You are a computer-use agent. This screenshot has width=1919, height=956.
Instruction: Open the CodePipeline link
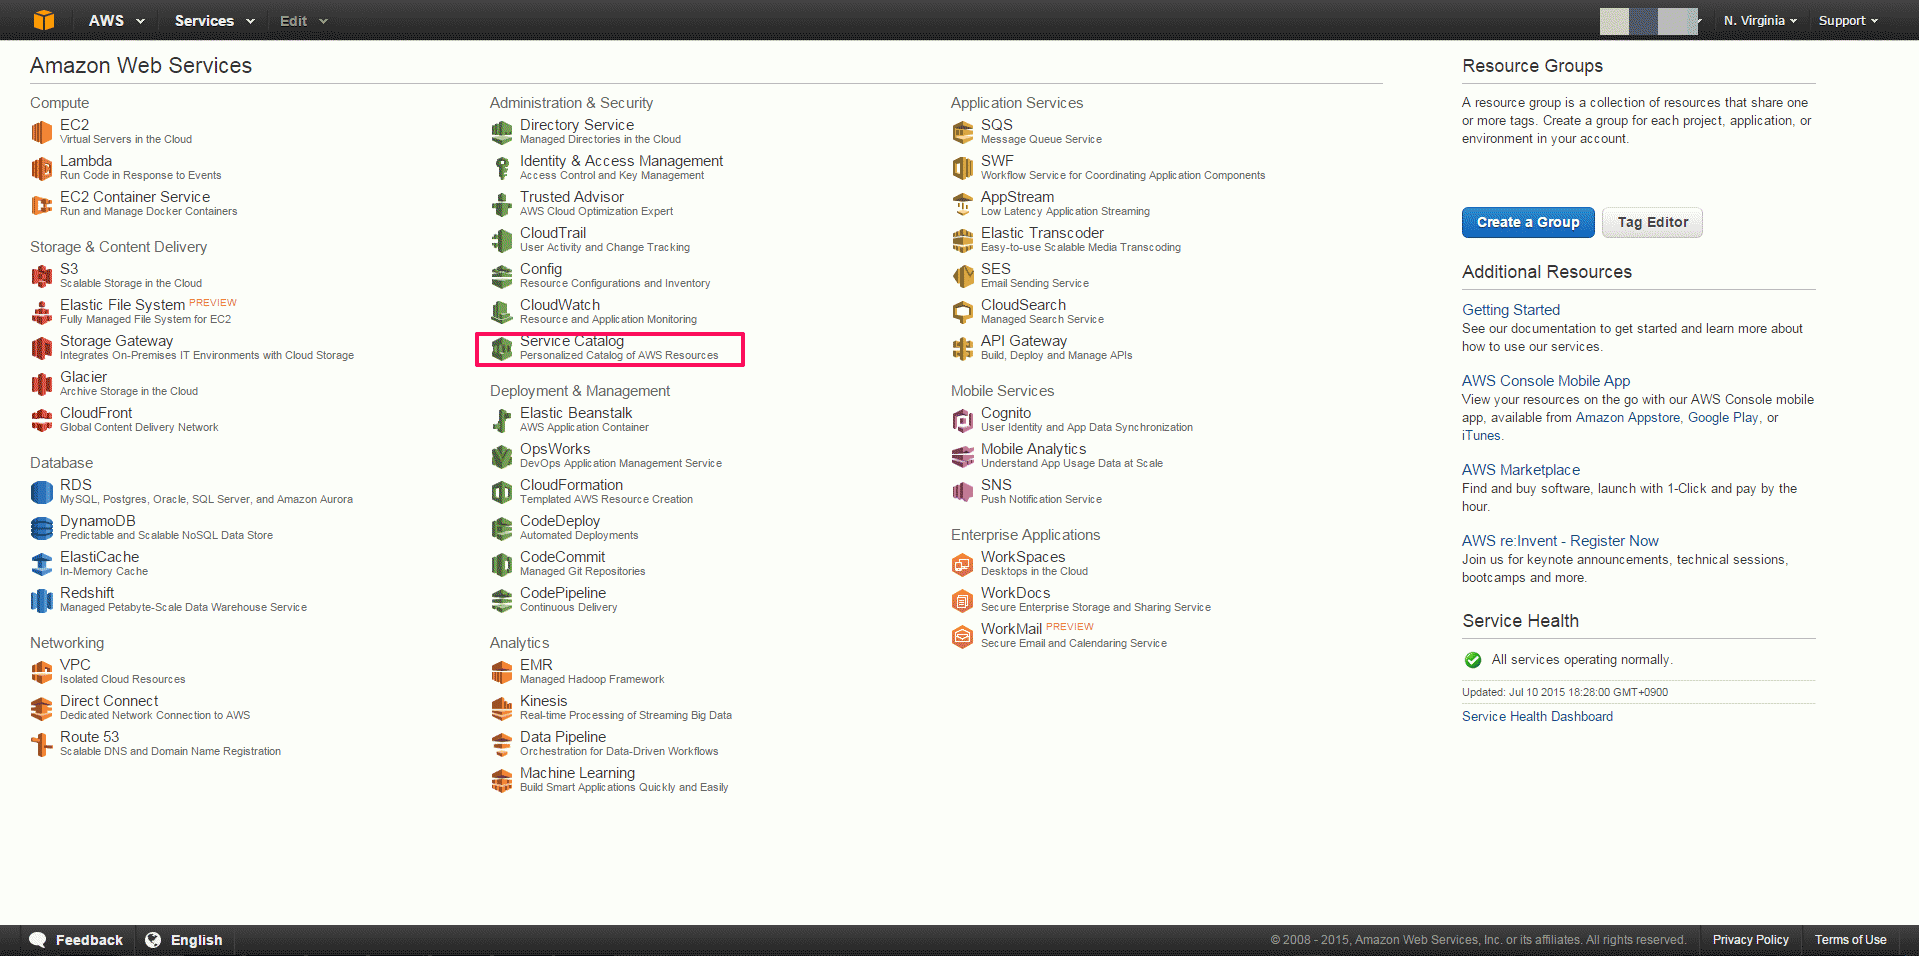point(563,593)
